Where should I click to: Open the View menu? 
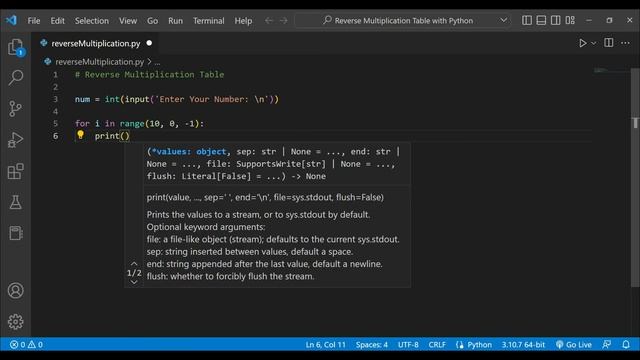[128, 20]
